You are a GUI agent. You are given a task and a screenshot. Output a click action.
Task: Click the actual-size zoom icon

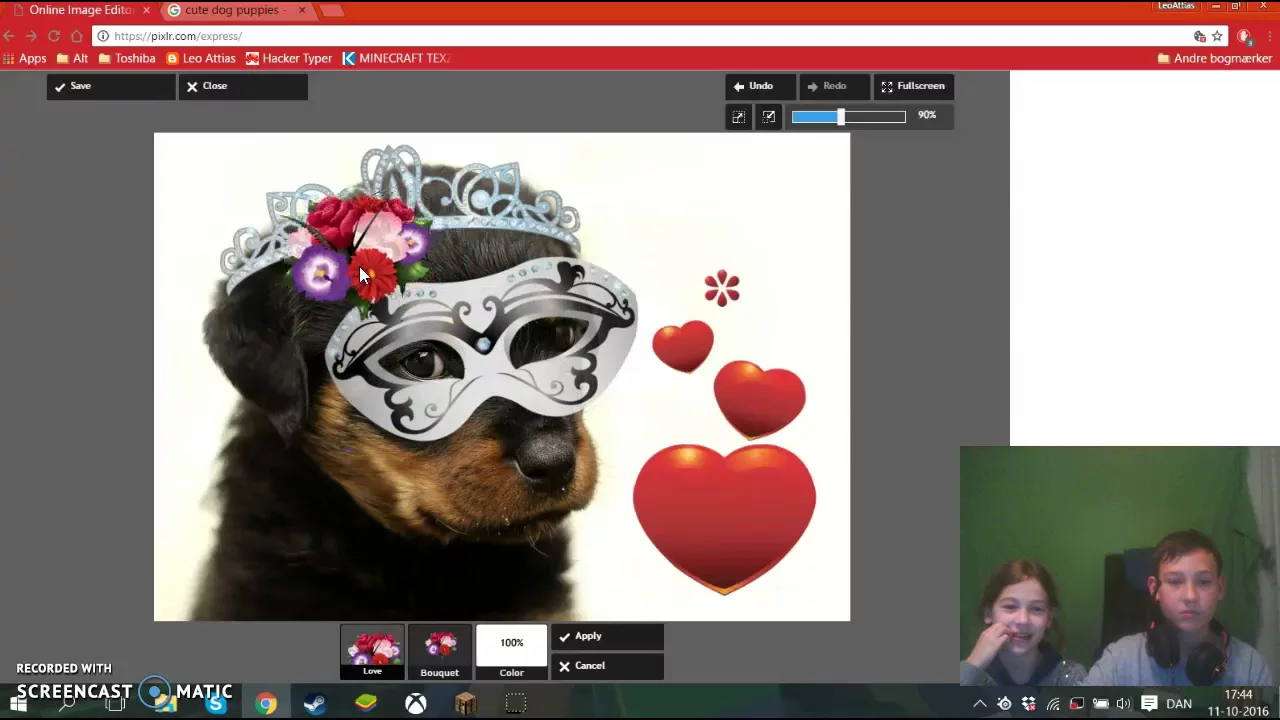768,117
